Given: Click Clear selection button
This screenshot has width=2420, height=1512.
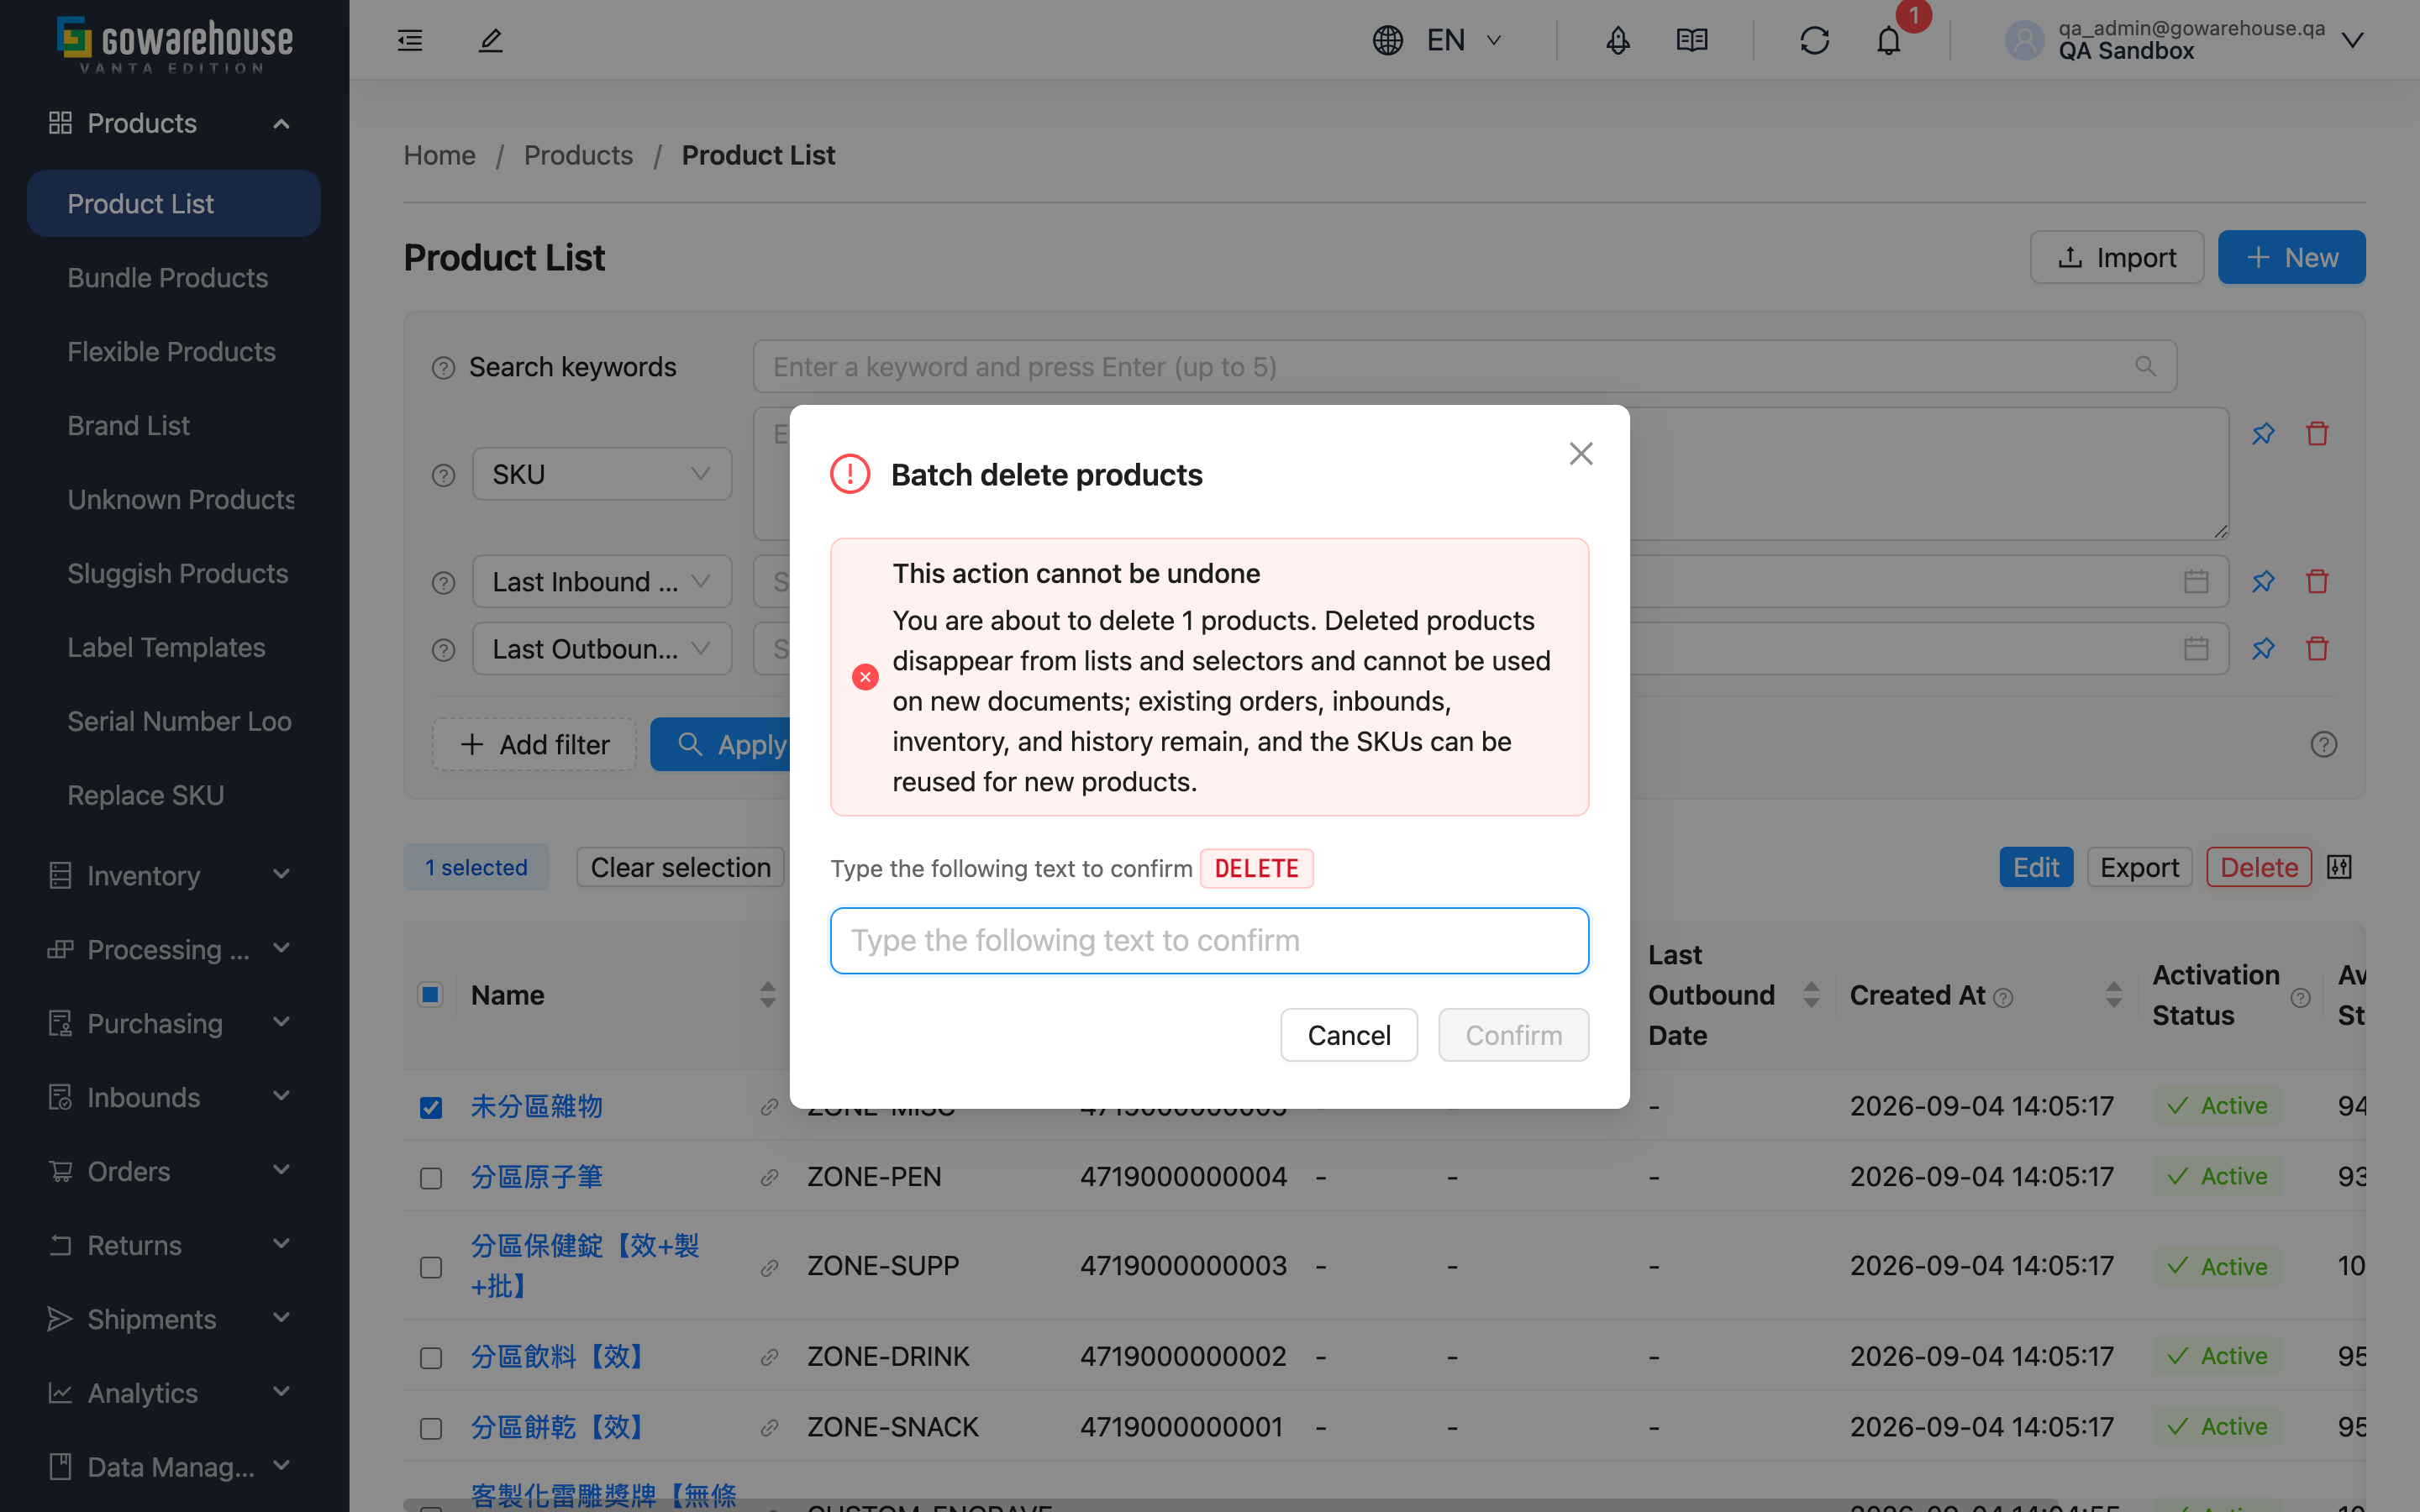Looking at the screenshot, I should (680, 867).
